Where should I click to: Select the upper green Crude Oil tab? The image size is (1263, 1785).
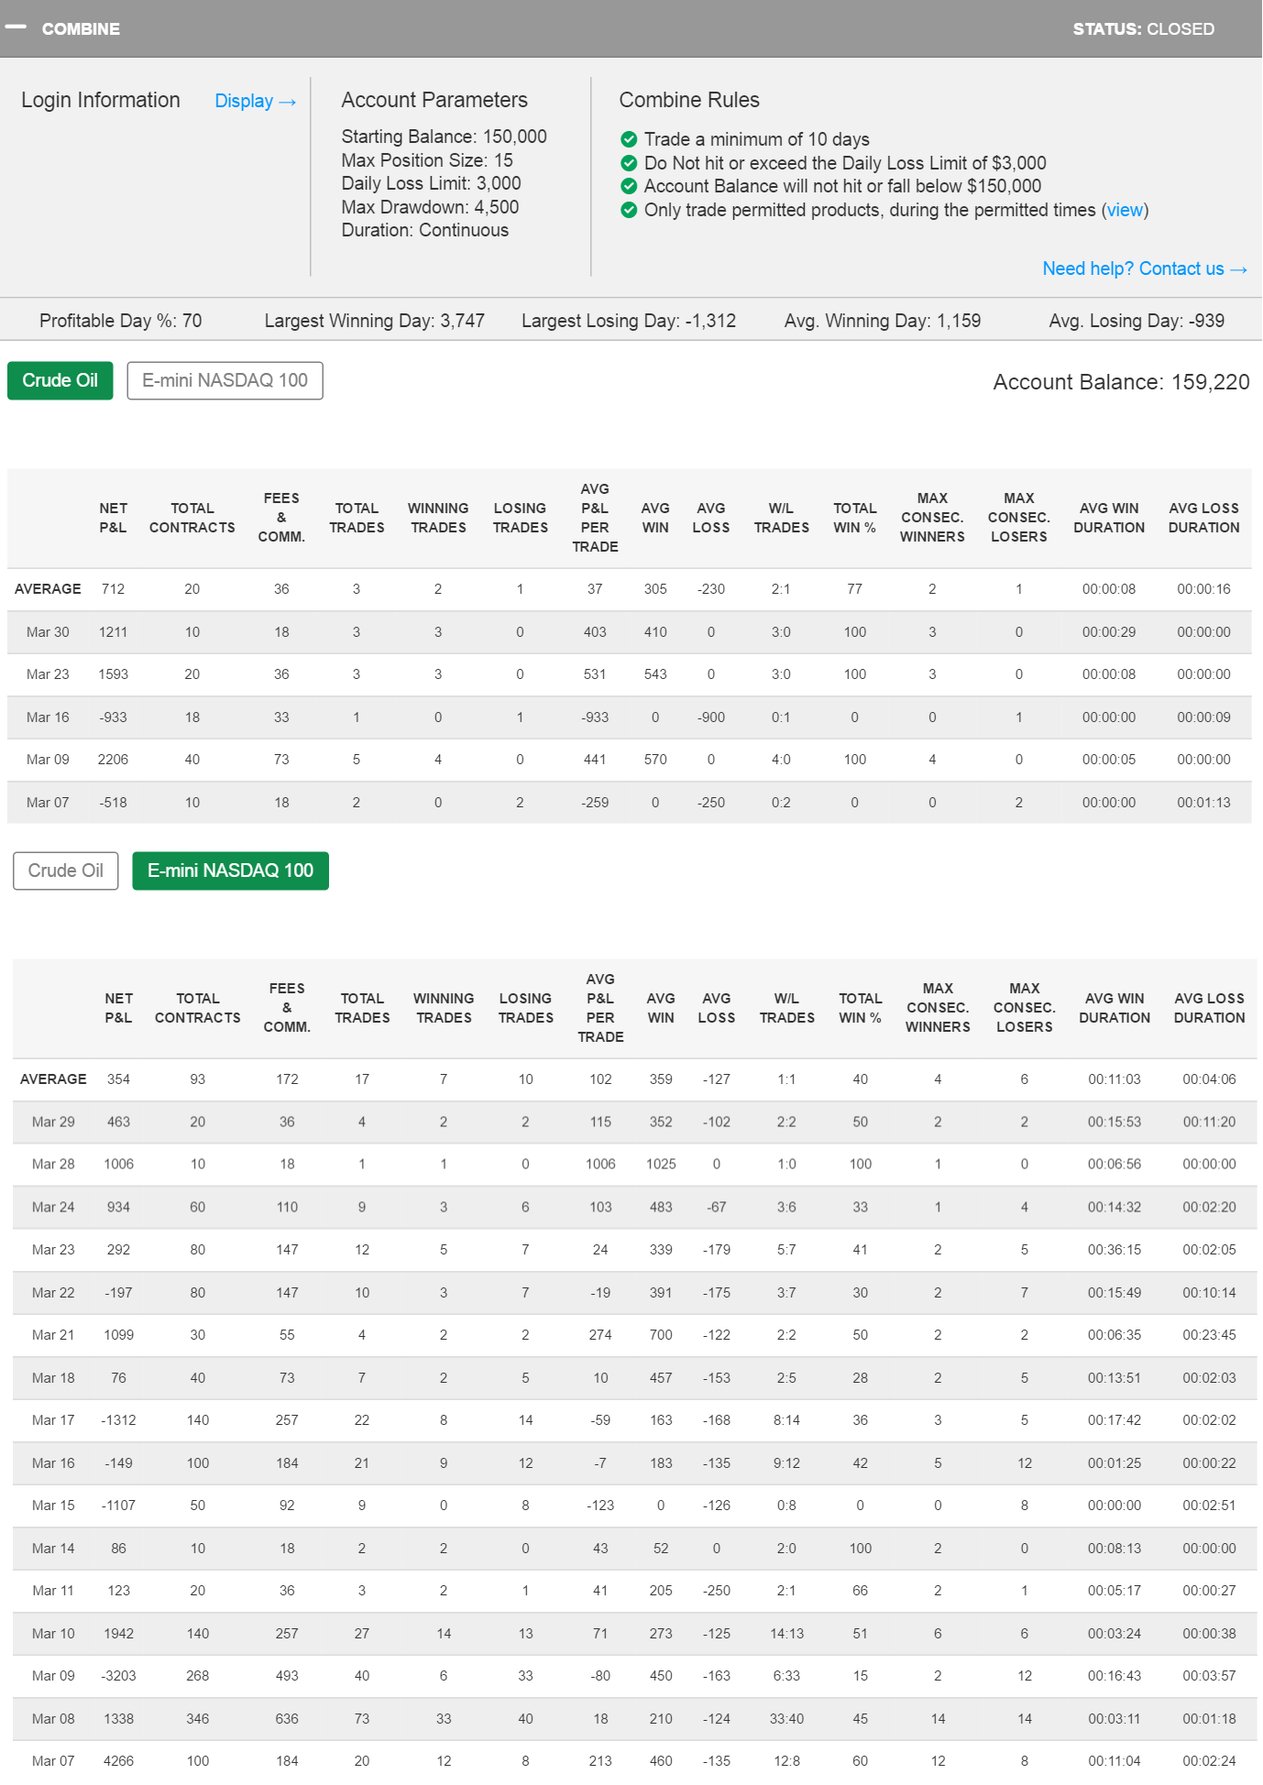point(60,381)
